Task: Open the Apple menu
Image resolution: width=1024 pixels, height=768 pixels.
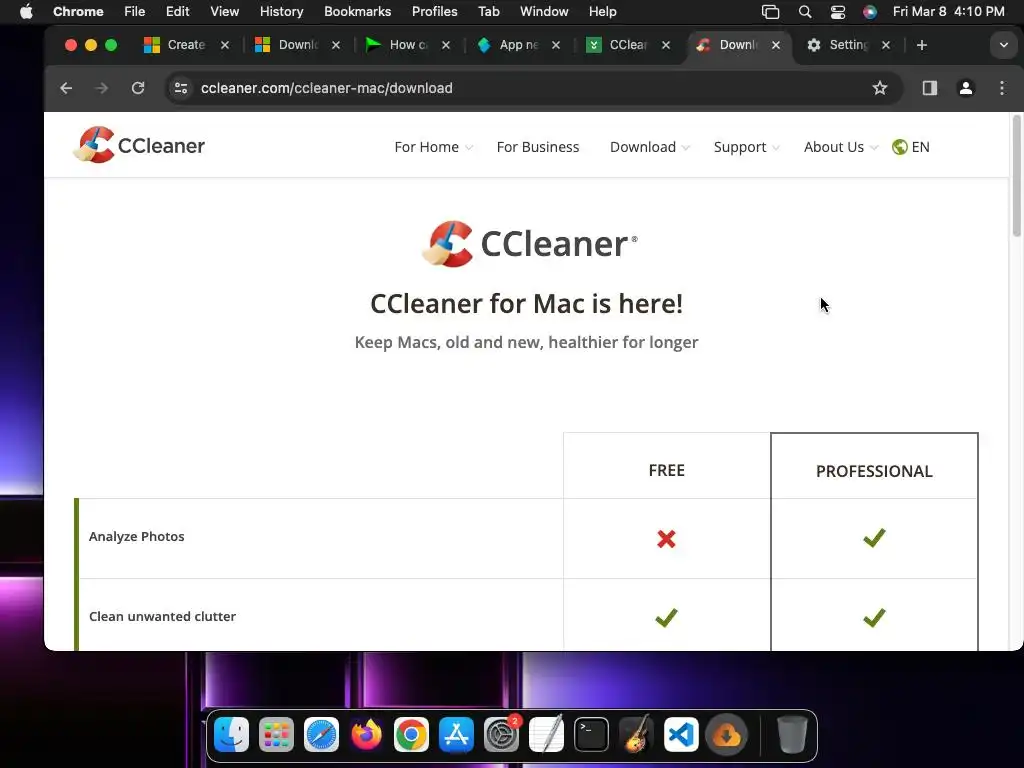Action: point(26,12)
